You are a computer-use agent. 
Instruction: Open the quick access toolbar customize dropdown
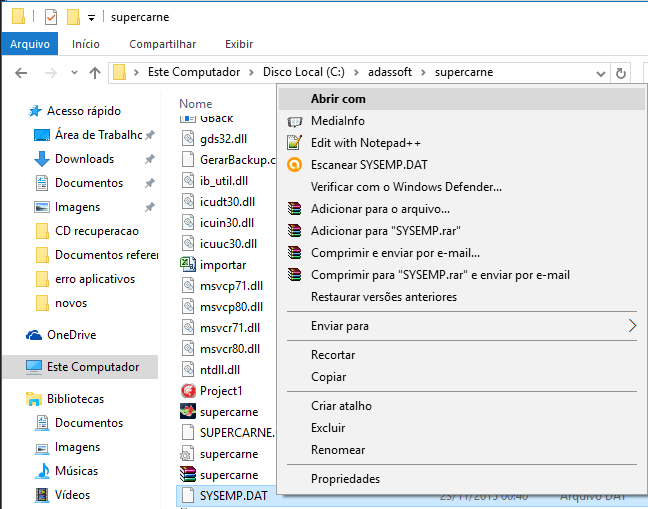(91, 18)
